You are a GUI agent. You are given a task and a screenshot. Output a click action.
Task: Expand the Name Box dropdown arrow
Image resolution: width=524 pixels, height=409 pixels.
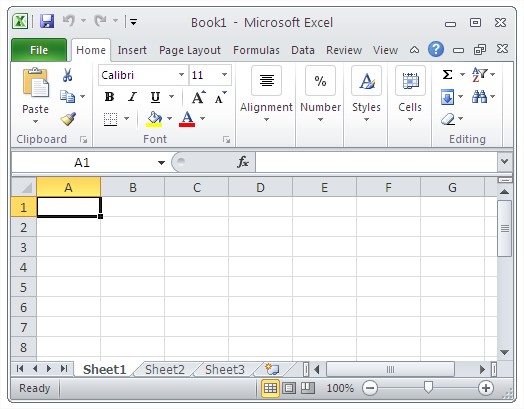pyautogui.click(x=161, y=163)
